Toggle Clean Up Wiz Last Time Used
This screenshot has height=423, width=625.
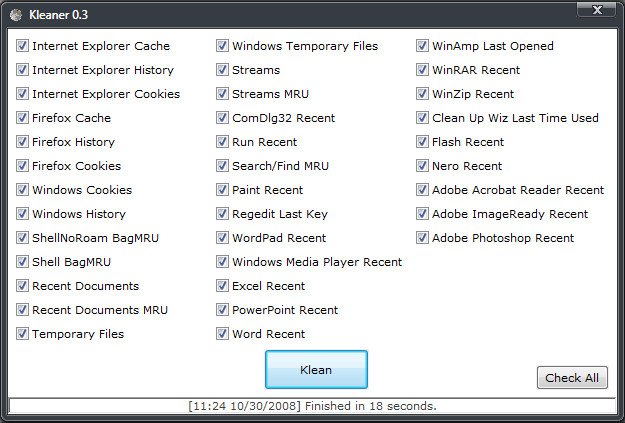423,117
